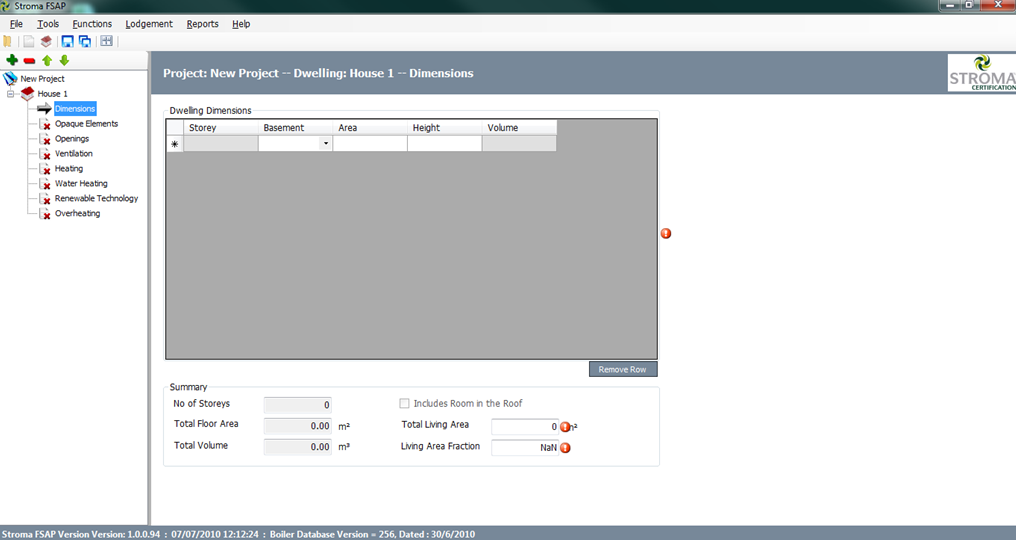The image size is (1016, 540).
Task: Click the new blank document toolbar icon
Action: (29, 41)
